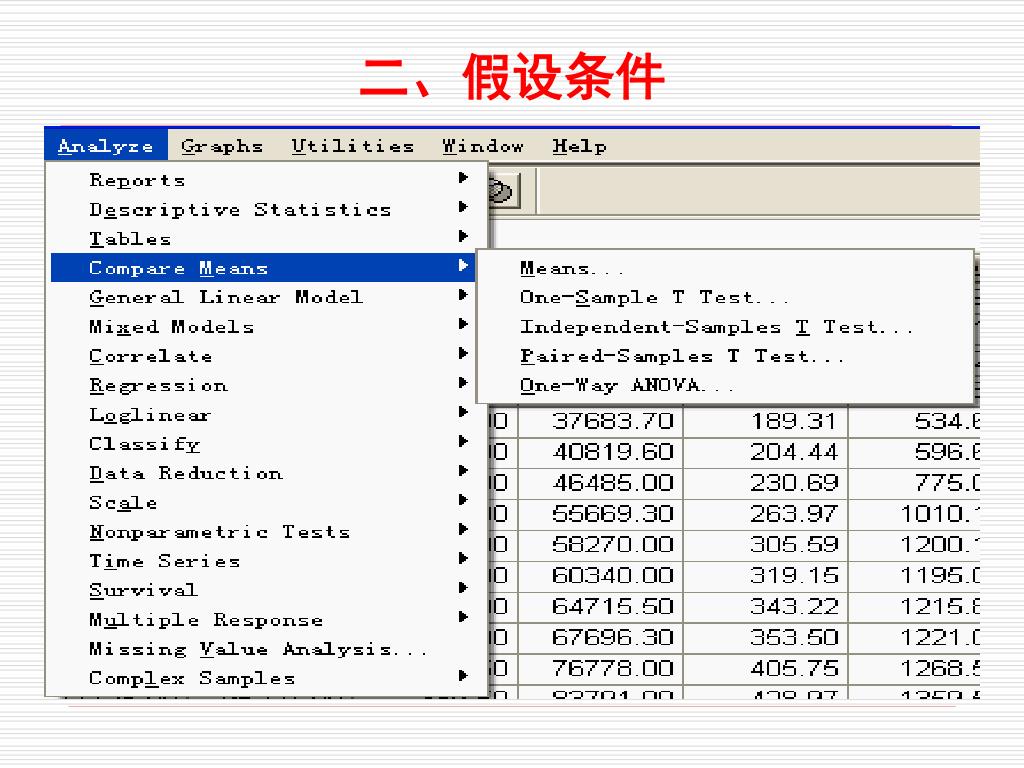
Task: Expand arrow beside Classify
Action: tap(463, 441)
